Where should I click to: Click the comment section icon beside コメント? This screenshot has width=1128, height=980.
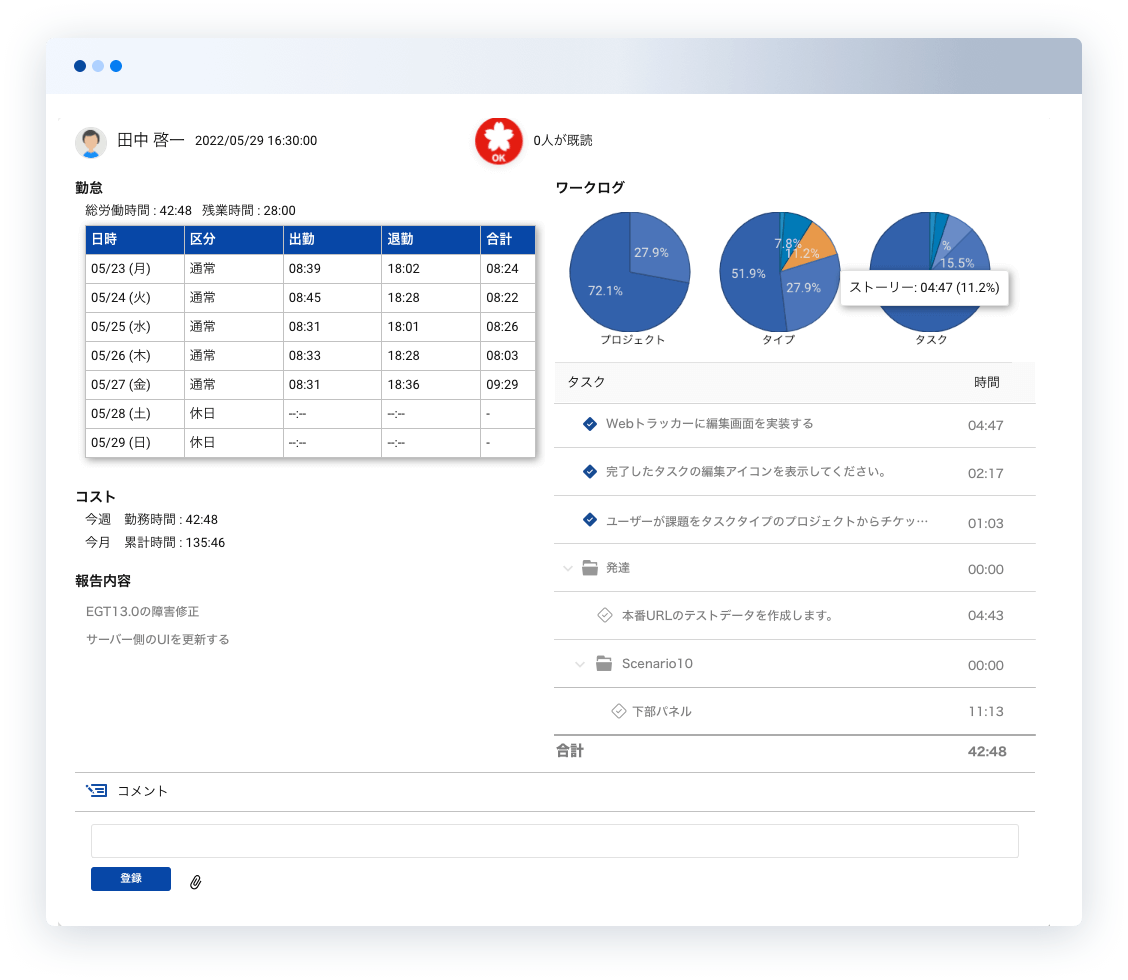point(96,791)
